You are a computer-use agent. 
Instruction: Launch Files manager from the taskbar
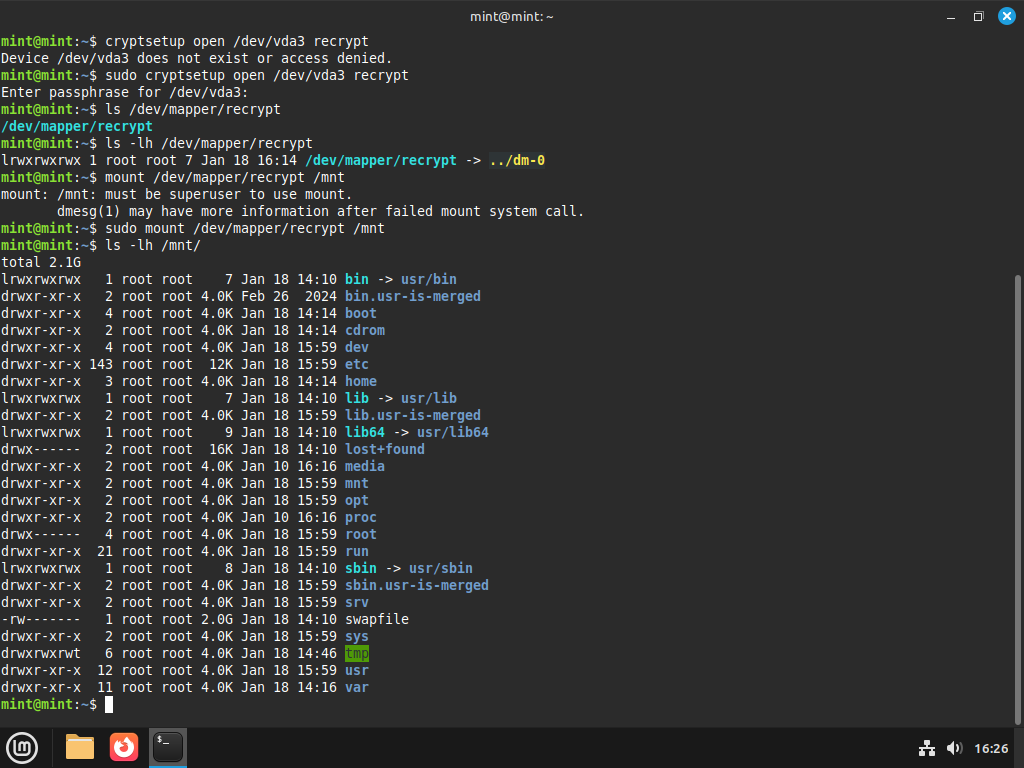pos(80,747)
